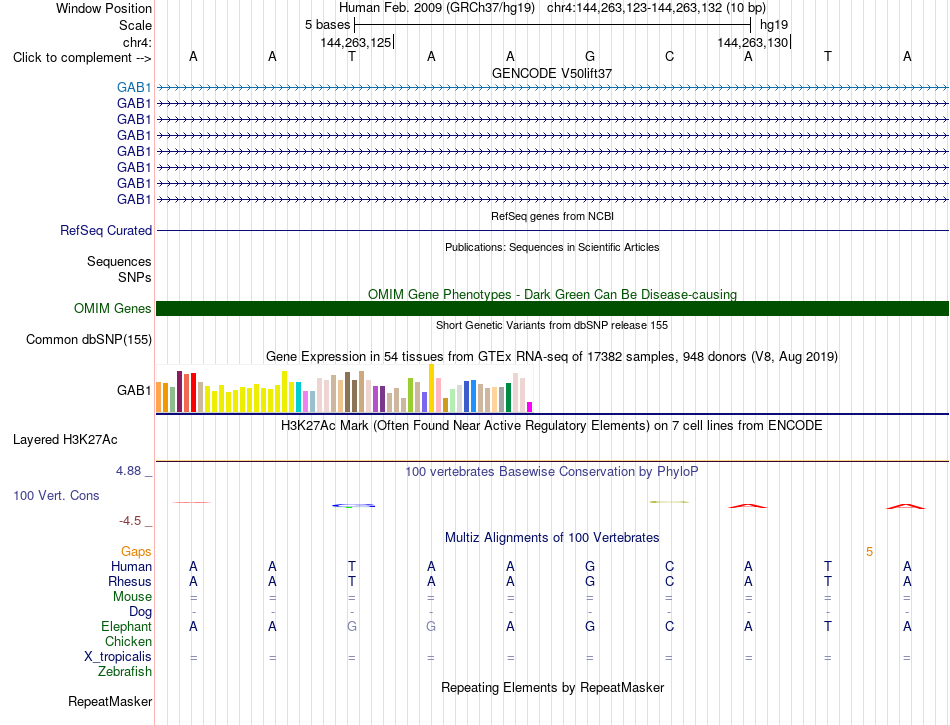The height and width of the screenshot is (725, 950).
Task: Click the Layered H3K27Ac track label
Action: (65, 439)
